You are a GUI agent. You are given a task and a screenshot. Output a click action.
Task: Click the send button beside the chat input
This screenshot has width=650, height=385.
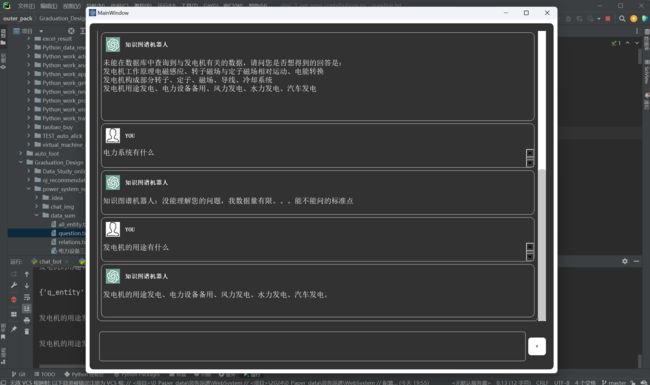537,346
